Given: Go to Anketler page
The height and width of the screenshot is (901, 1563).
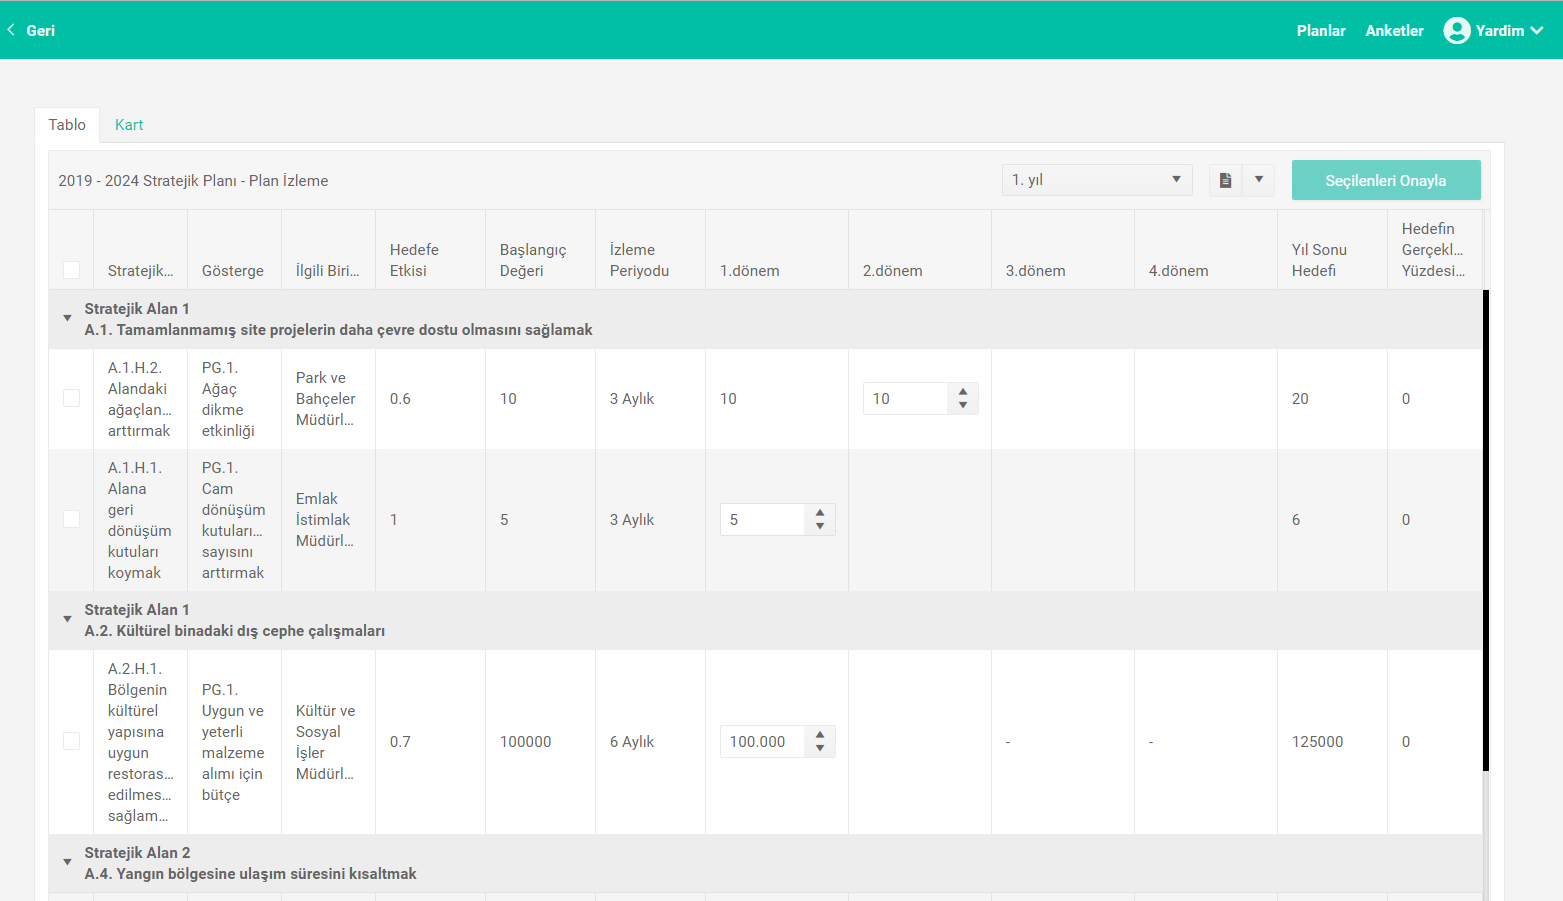Looking at the screenshot, I should pyautogui.click(x=1394, y=31).
